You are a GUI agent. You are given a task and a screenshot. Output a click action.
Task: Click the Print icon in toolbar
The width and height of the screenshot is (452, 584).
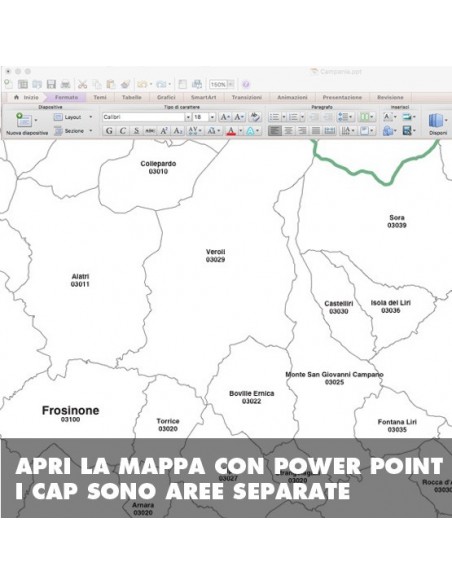pos(66,84)
